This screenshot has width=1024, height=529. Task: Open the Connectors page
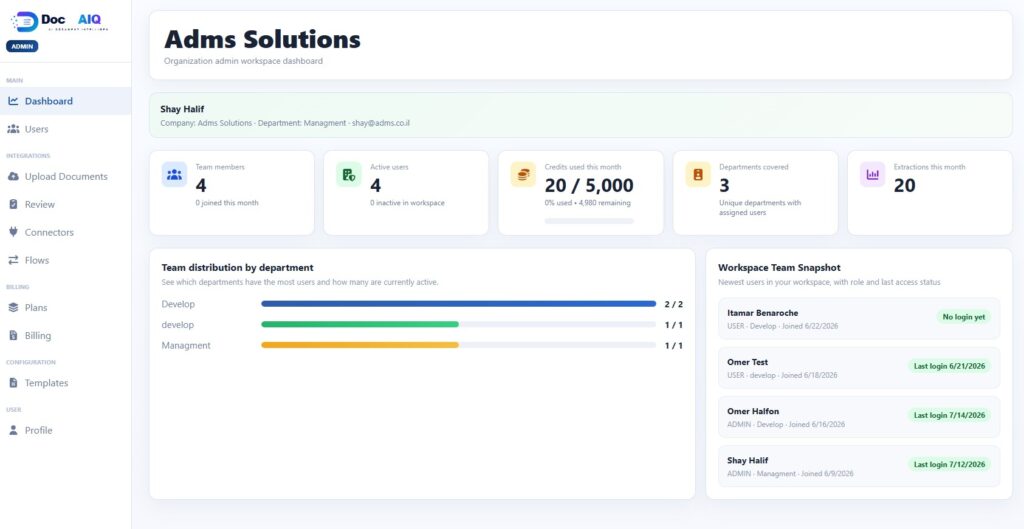(x=65, y=232)
